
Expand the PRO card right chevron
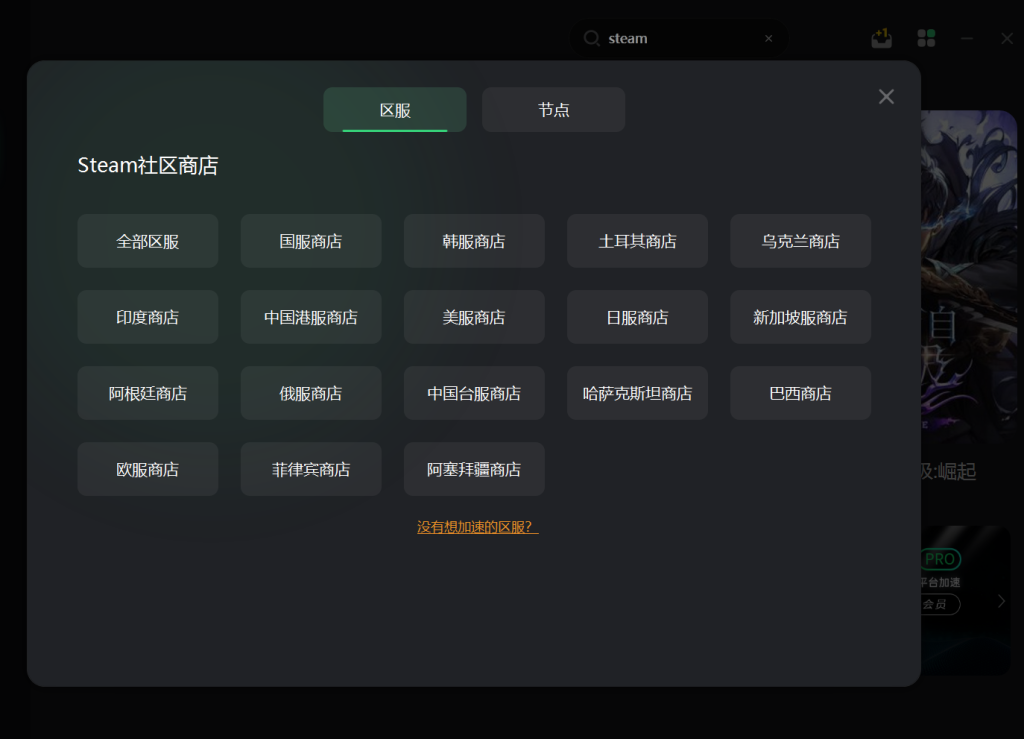pyautogui.click(x=1001, y=601)
